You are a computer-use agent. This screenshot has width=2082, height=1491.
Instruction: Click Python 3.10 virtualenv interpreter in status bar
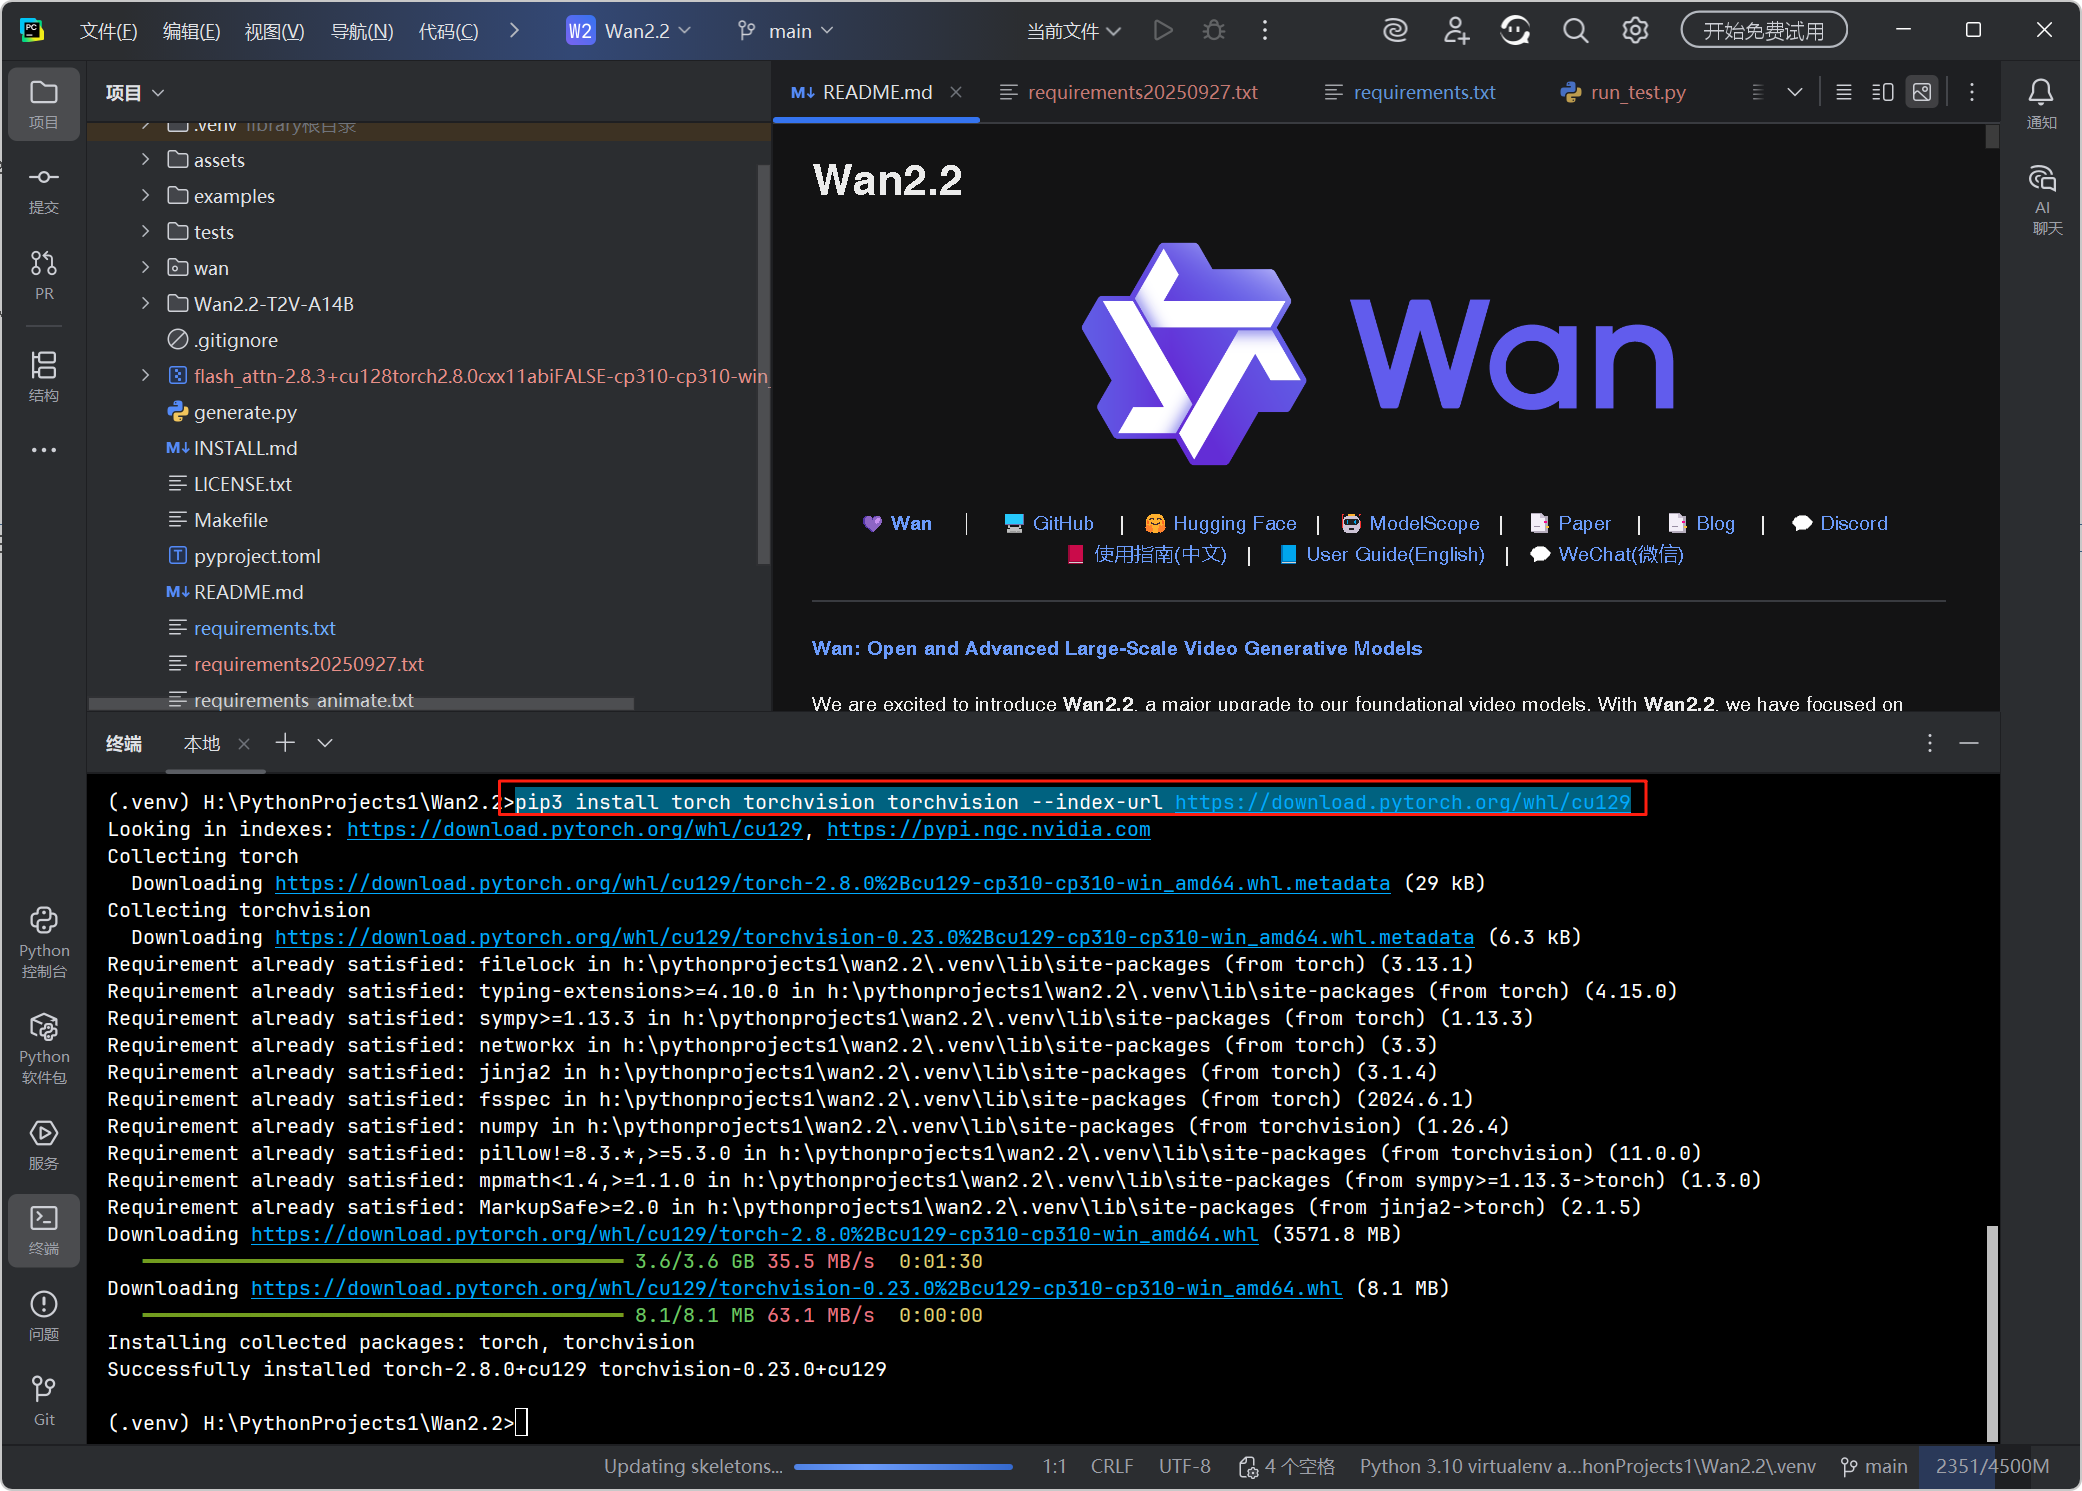coord(1587,1466)
